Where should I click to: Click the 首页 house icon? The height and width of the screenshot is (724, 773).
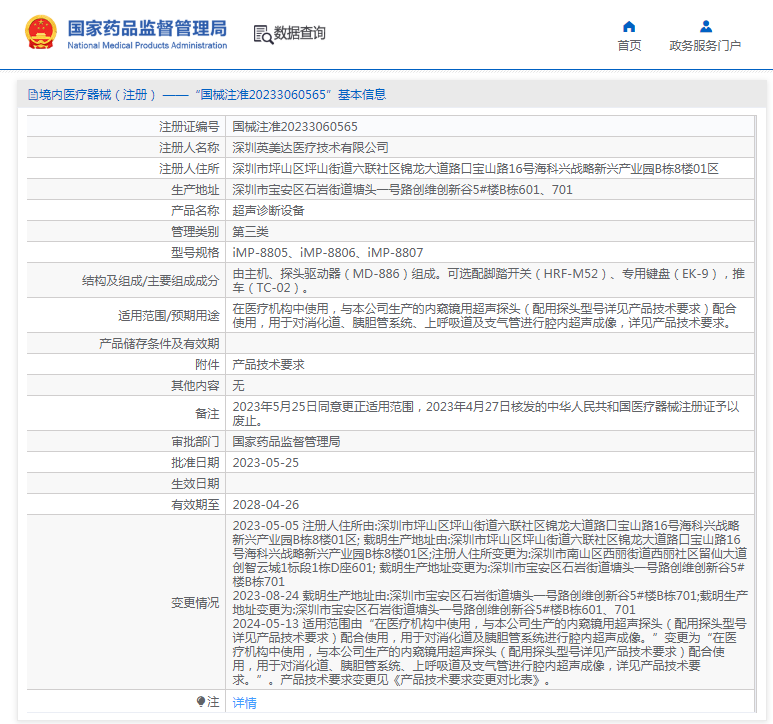click(x=629, y=26)
